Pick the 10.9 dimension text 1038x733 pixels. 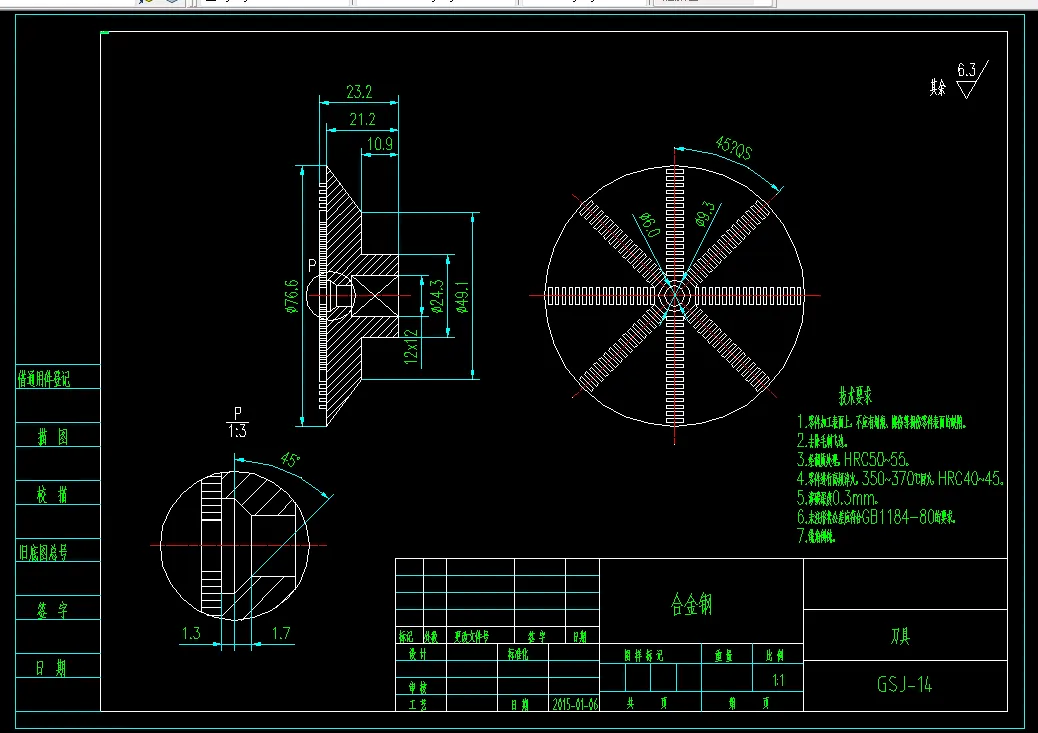tap(379, 144)
